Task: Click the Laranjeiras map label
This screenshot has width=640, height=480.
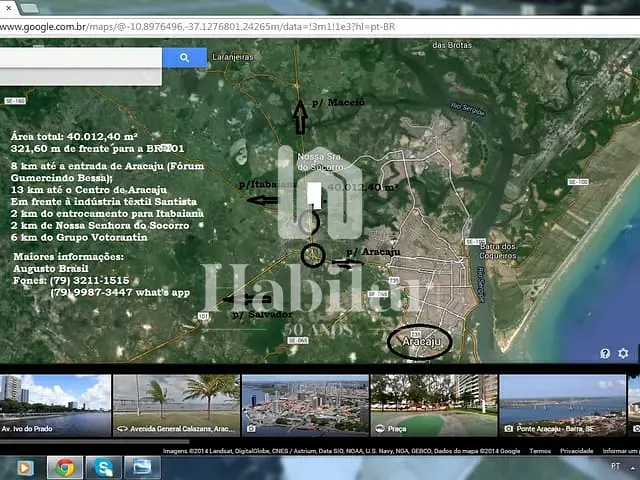Action: (x=233, y=57)
